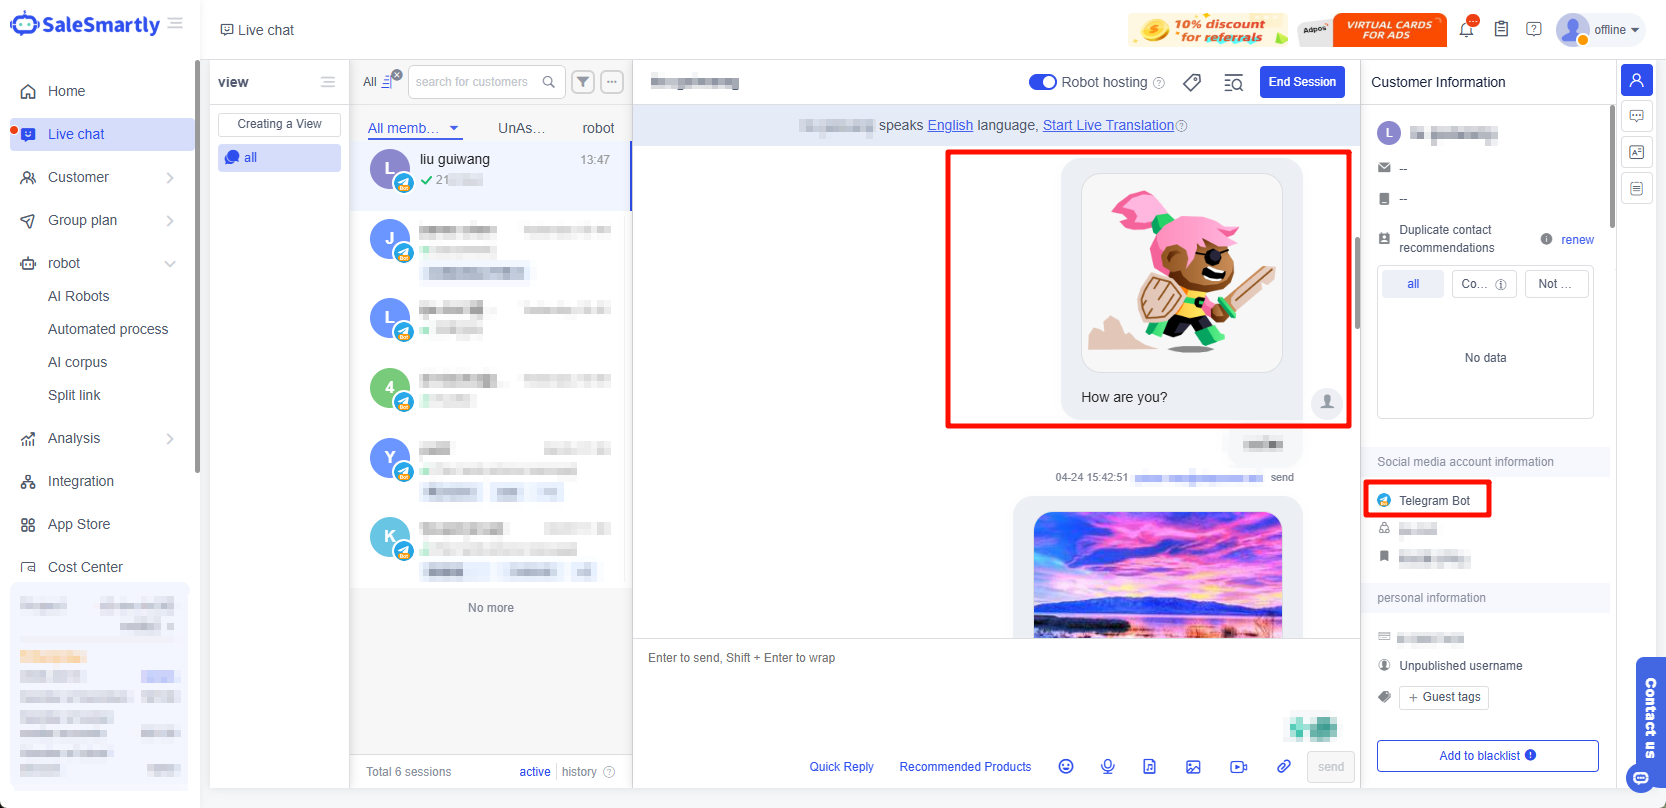Click Add to blacklist button
Viewport: 1666px width, 808px height.
(x=1487, y=756)
